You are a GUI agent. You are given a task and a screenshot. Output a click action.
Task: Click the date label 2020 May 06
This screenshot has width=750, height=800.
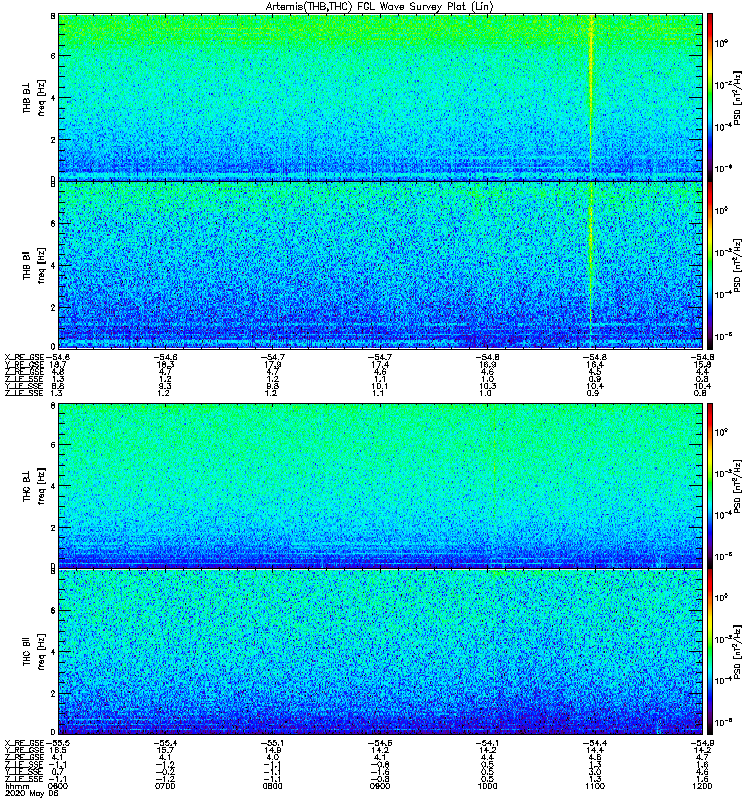(x=32, y=793)
